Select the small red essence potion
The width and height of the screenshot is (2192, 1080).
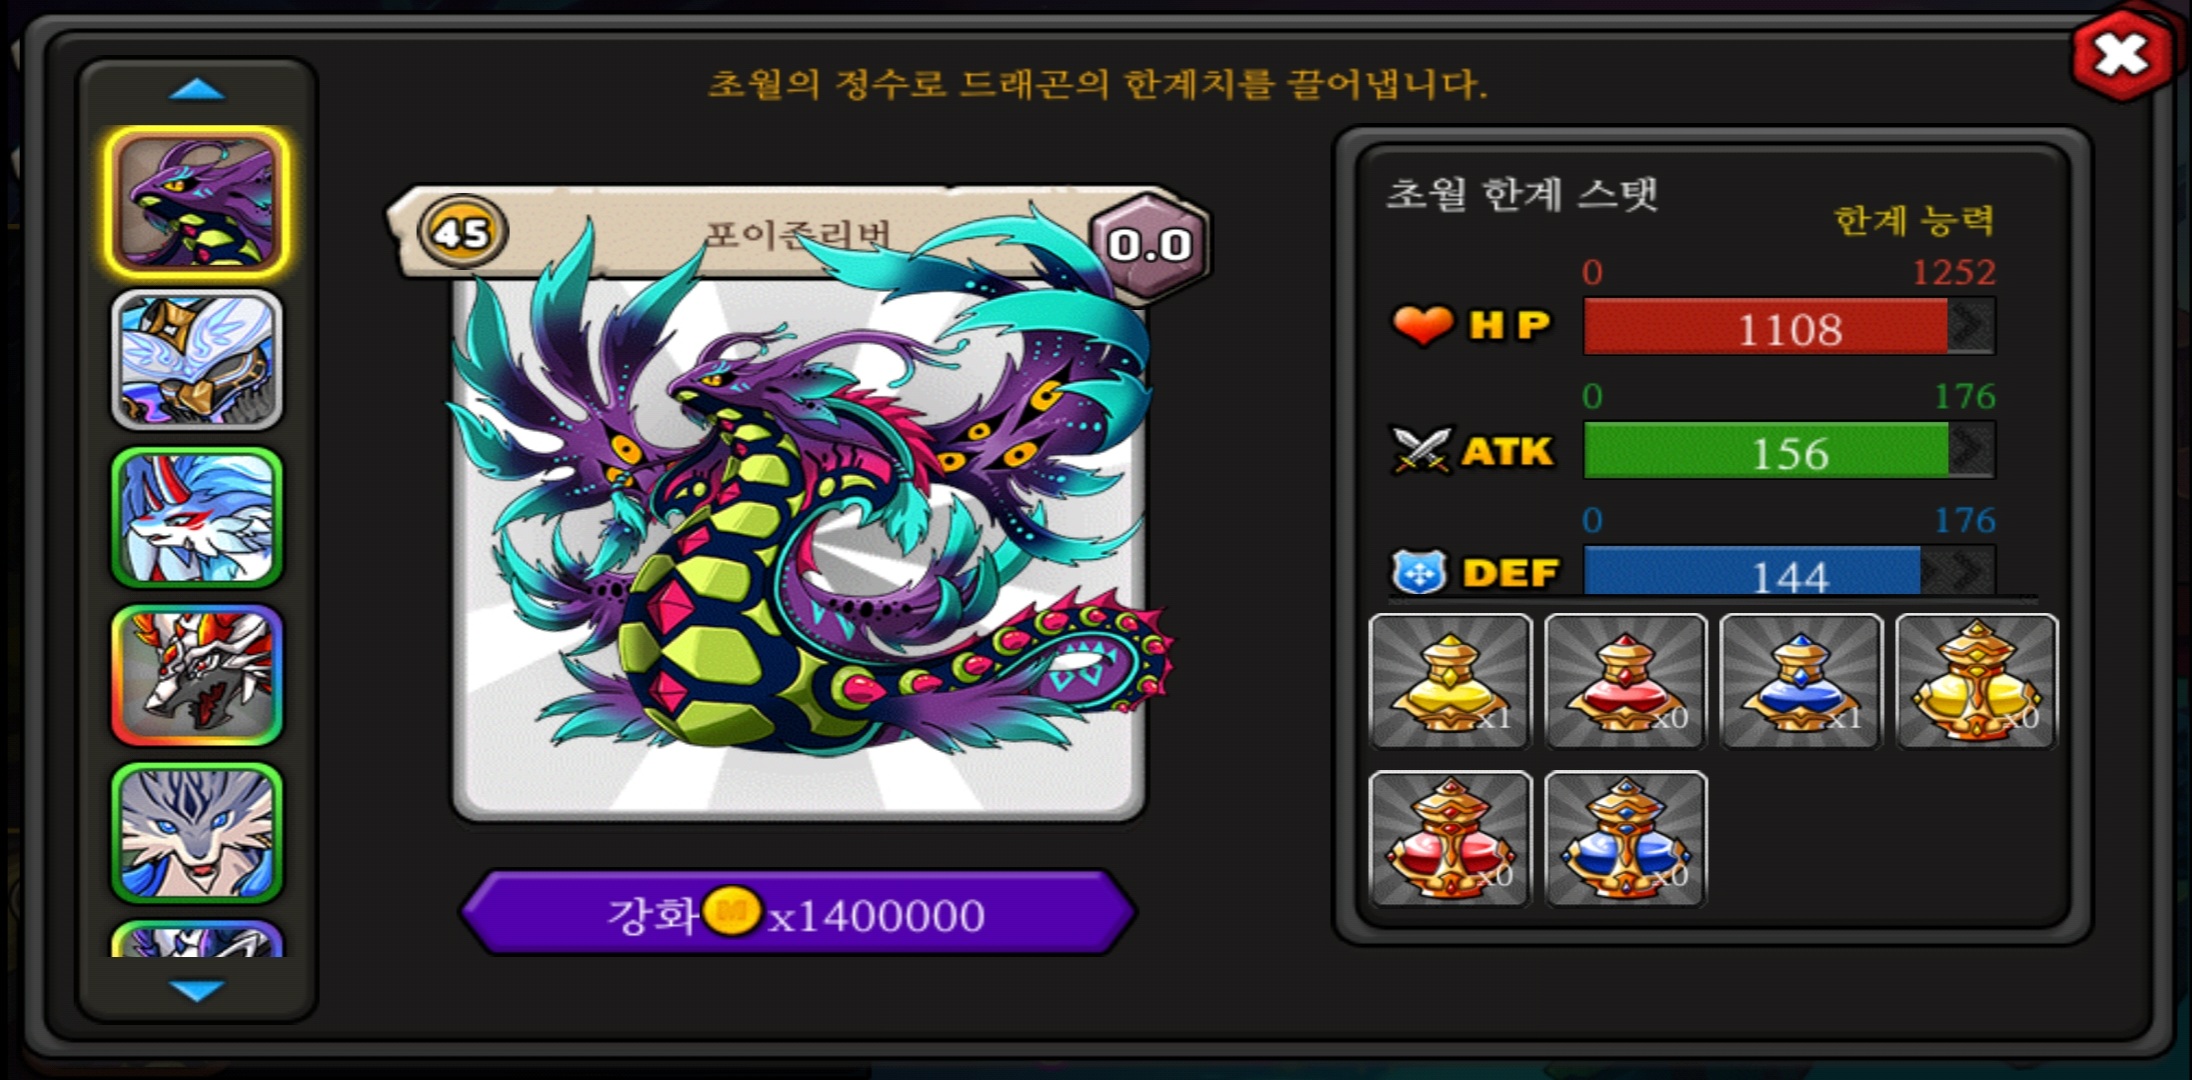[1626, 681]
